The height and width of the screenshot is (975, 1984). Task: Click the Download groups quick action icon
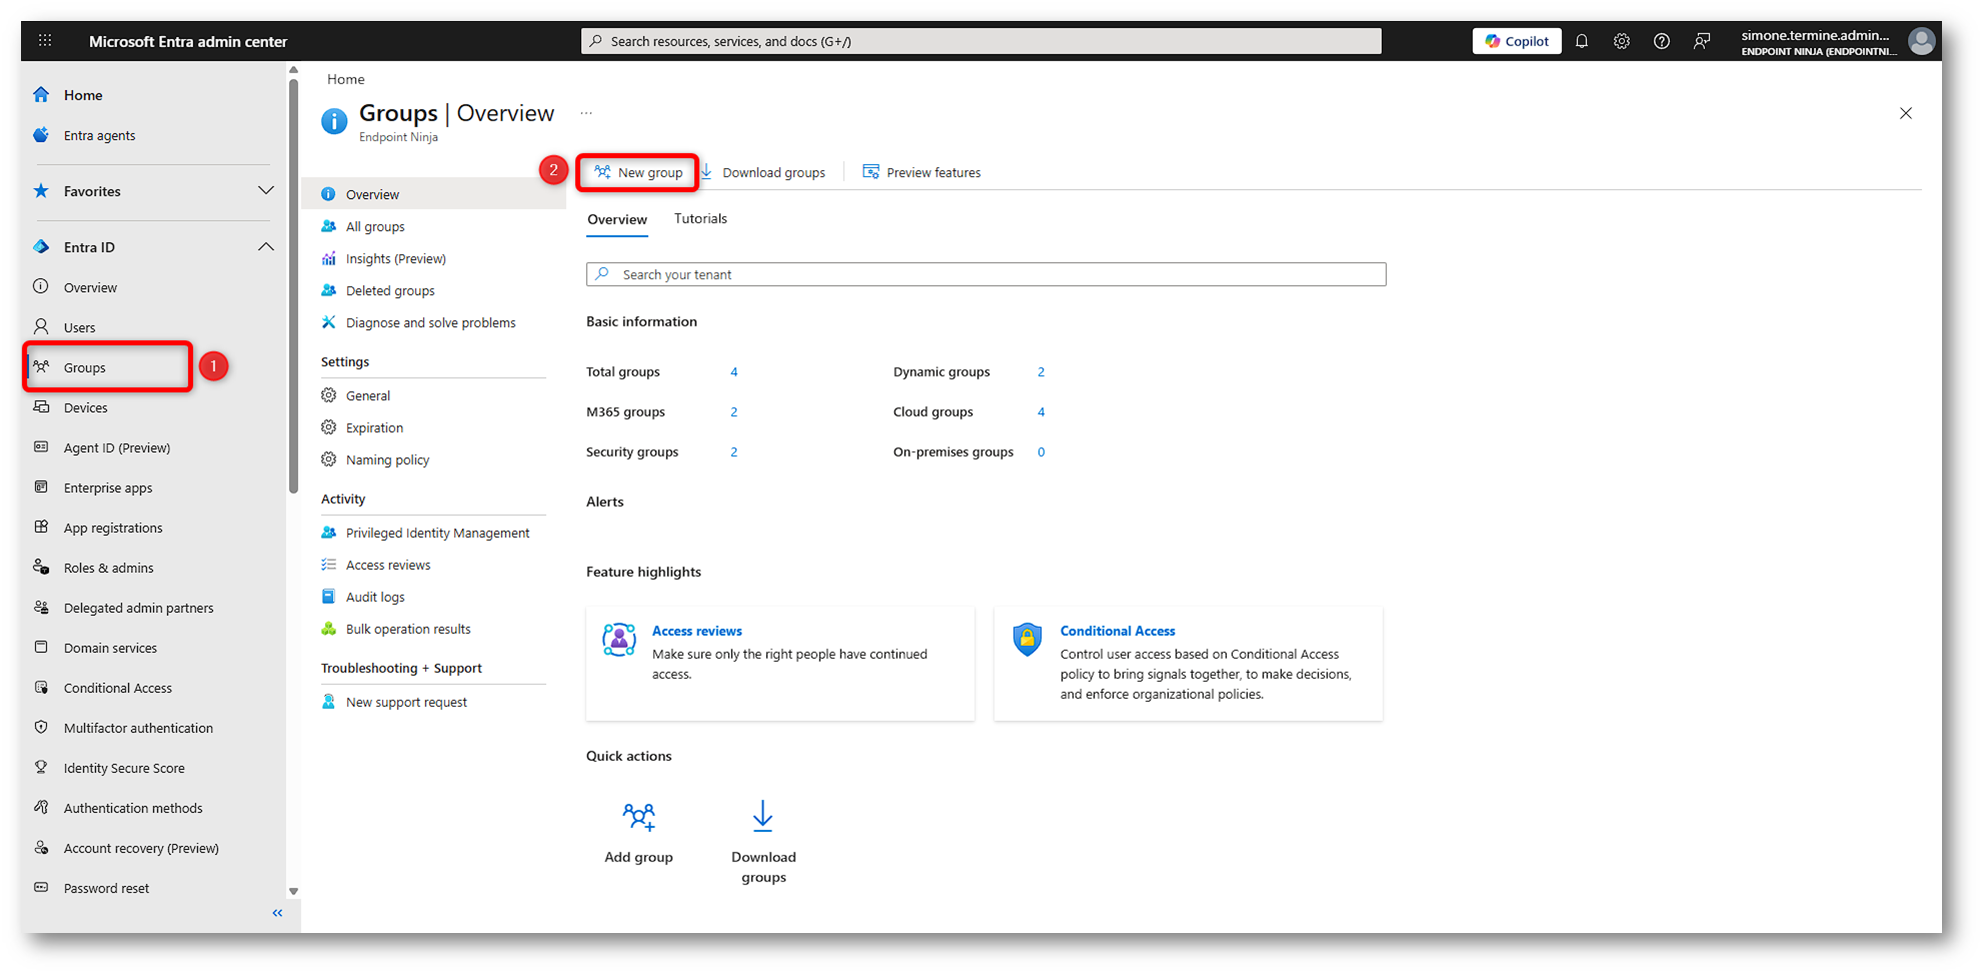coord(762,817)
